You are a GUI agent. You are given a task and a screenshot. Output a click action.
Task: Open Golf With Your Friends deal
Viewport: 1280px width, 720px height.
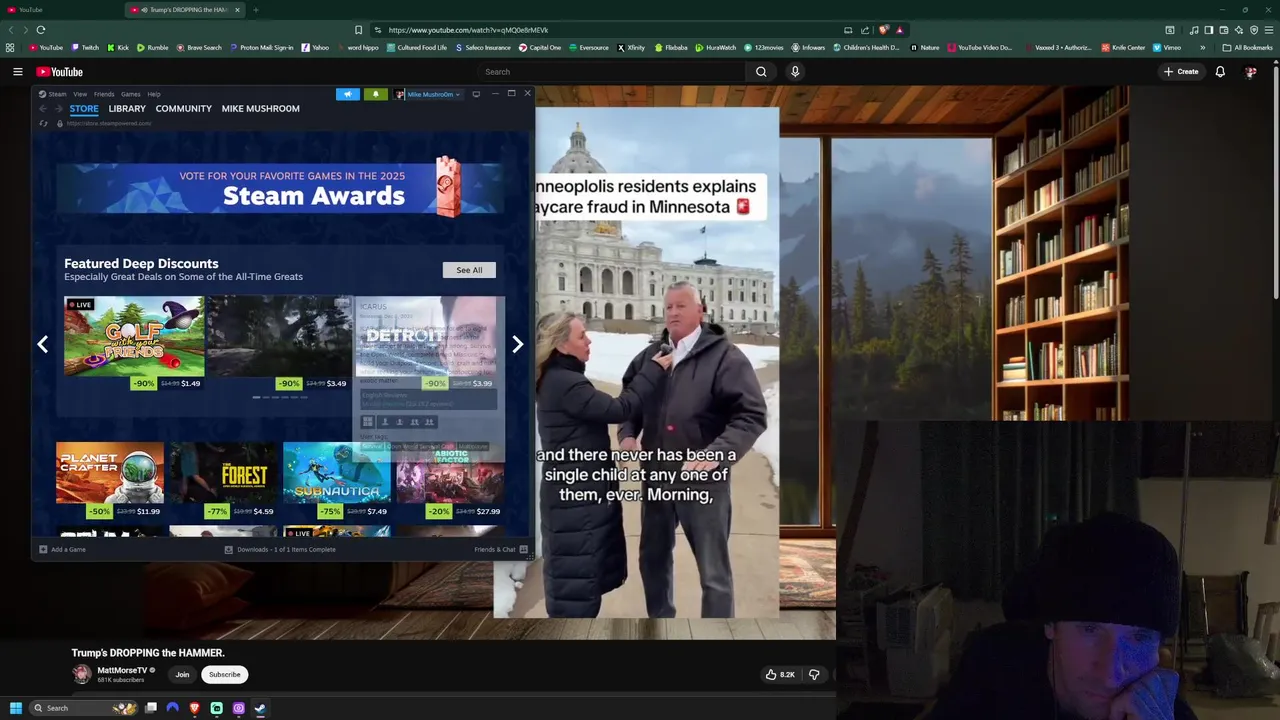click(134, 343)
